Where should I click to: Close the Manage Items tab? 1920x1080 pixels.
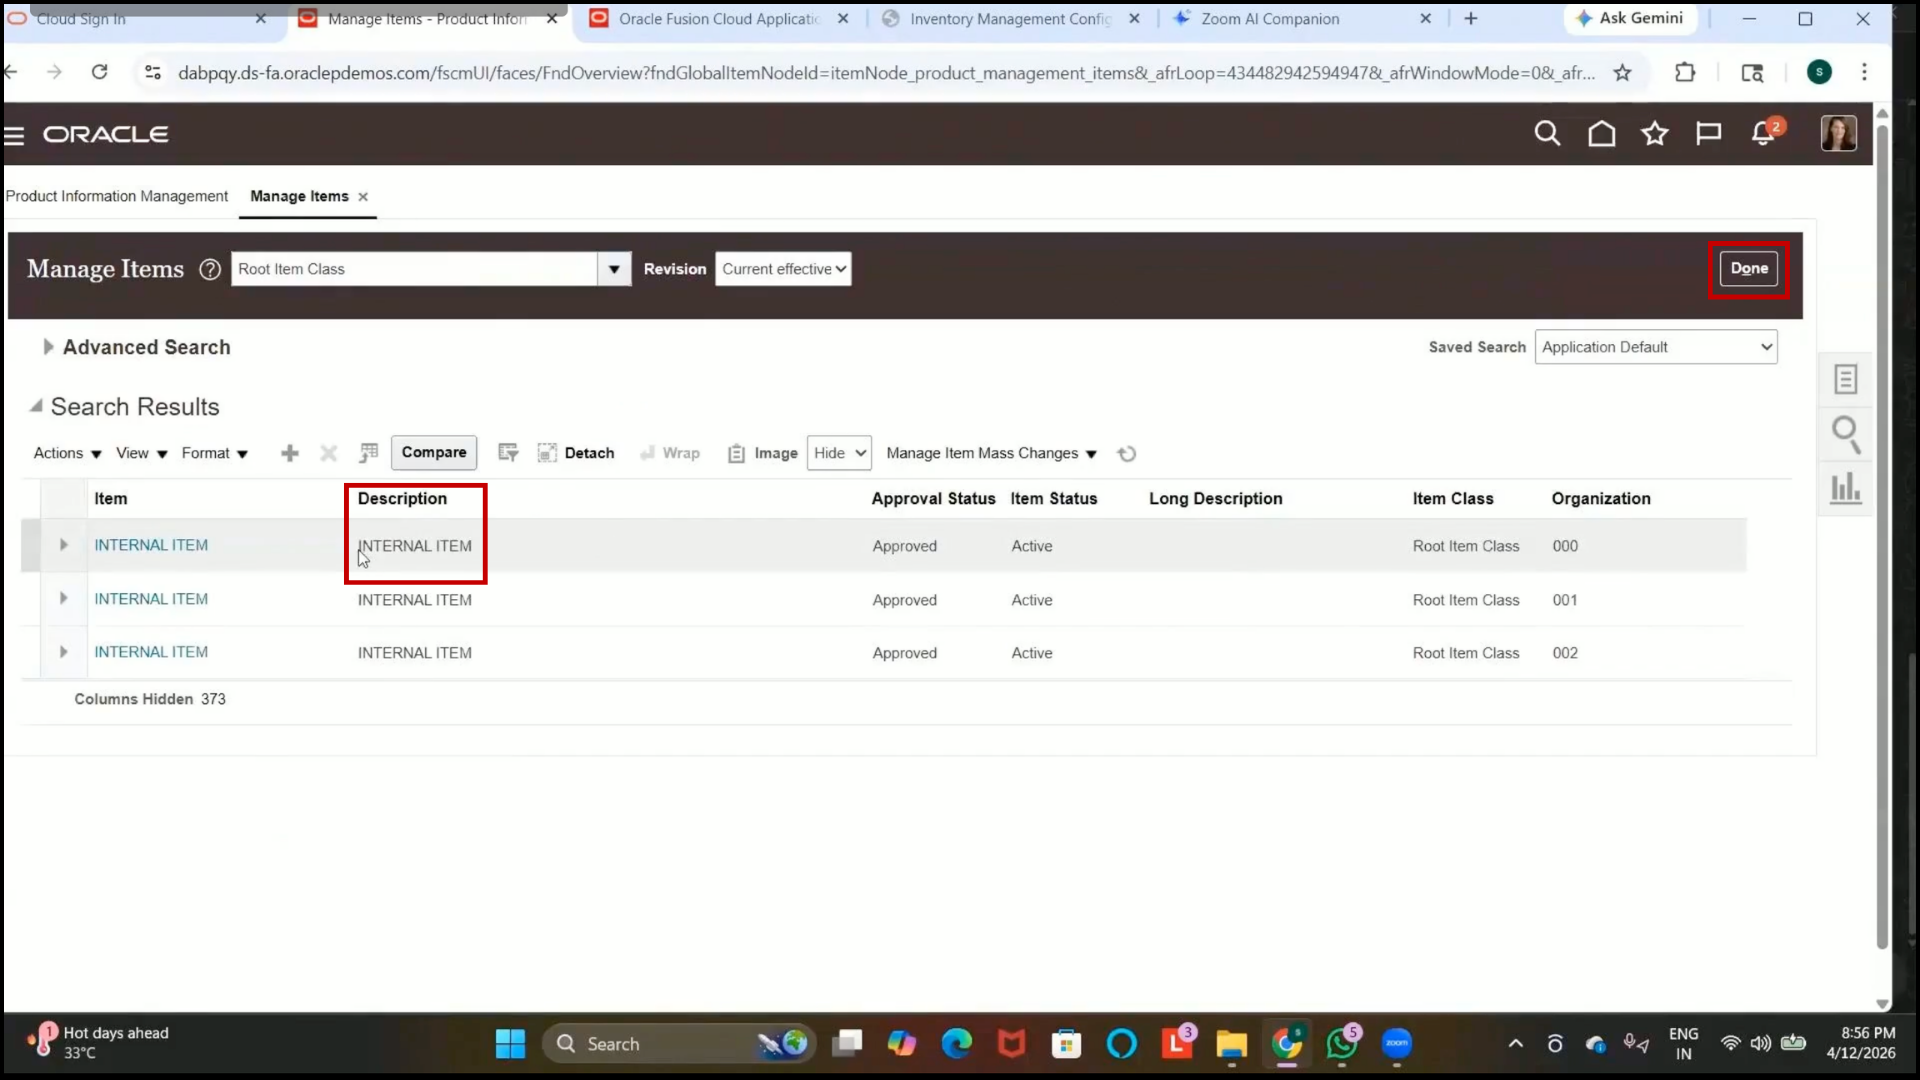coord(363,197)
